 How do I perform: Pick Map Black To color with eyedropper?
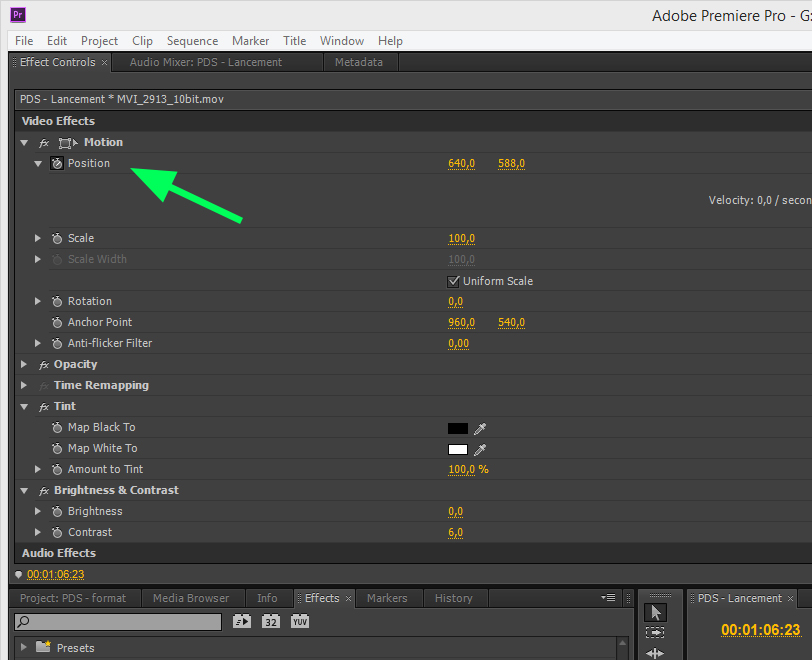[480, 428]
